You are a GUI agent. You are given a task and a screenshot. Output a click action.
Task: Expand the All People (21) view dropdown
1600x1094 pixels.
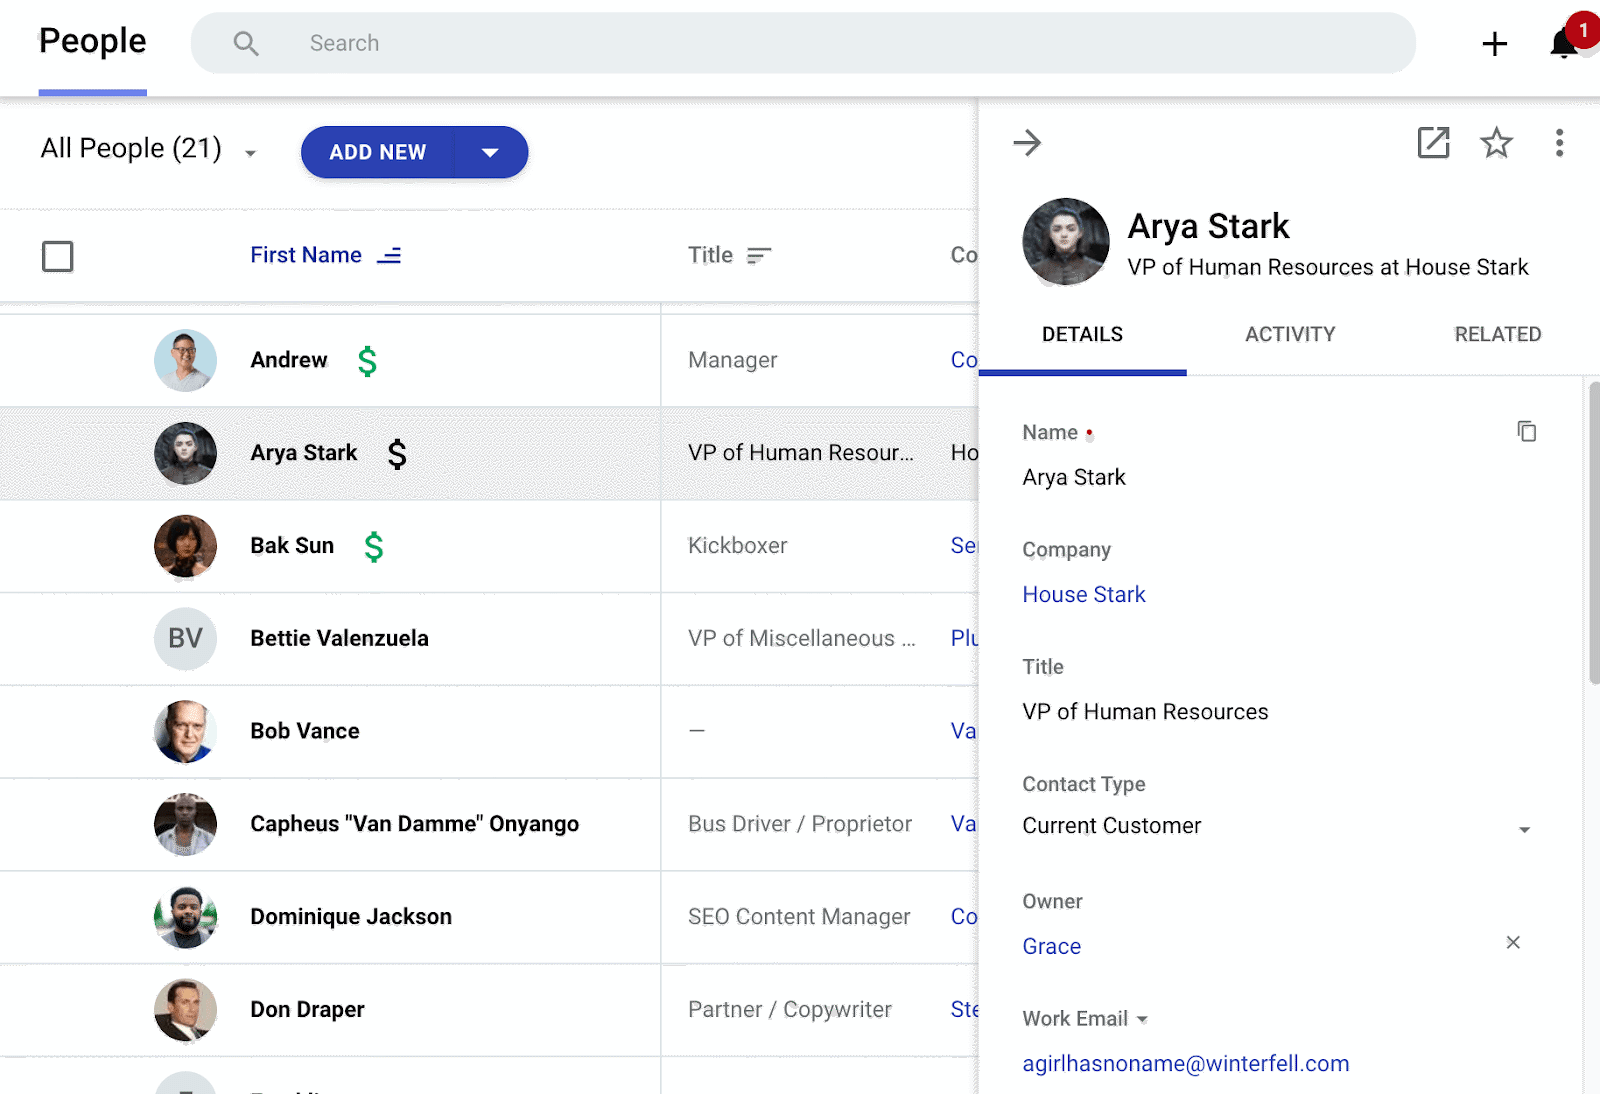tap(250, 153)
